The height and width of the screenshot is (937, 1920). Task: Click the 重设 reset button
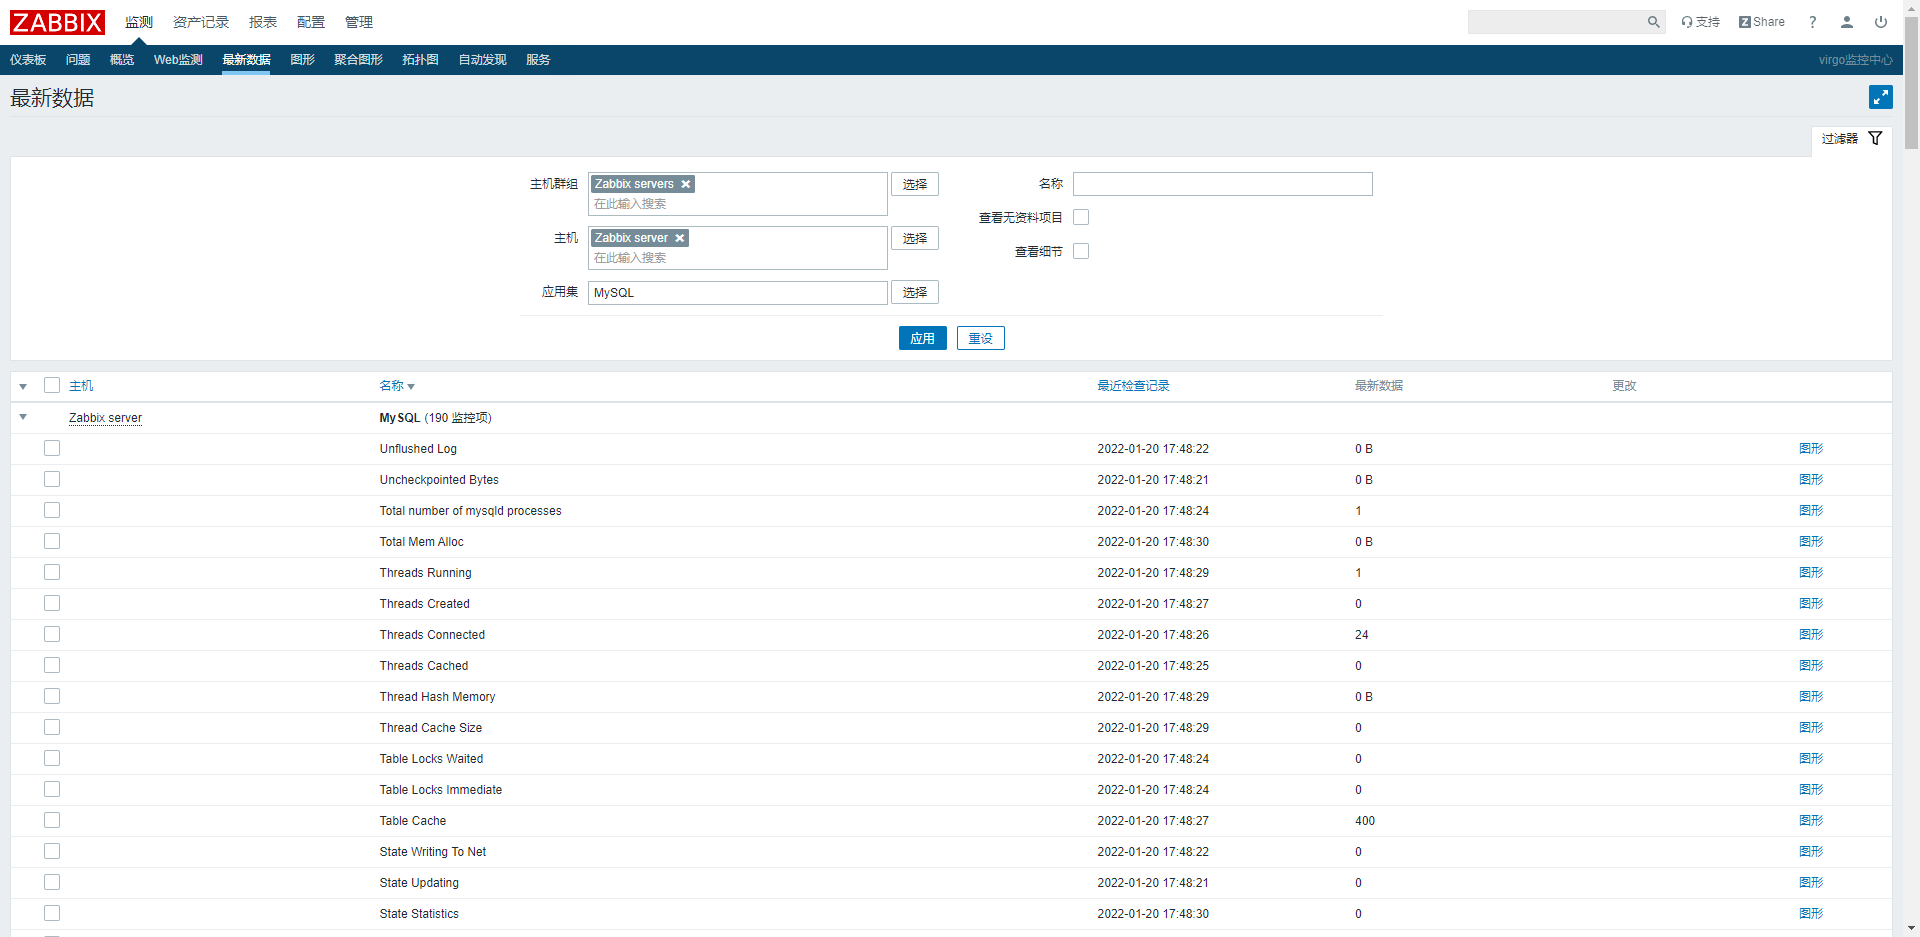[981, 338]
